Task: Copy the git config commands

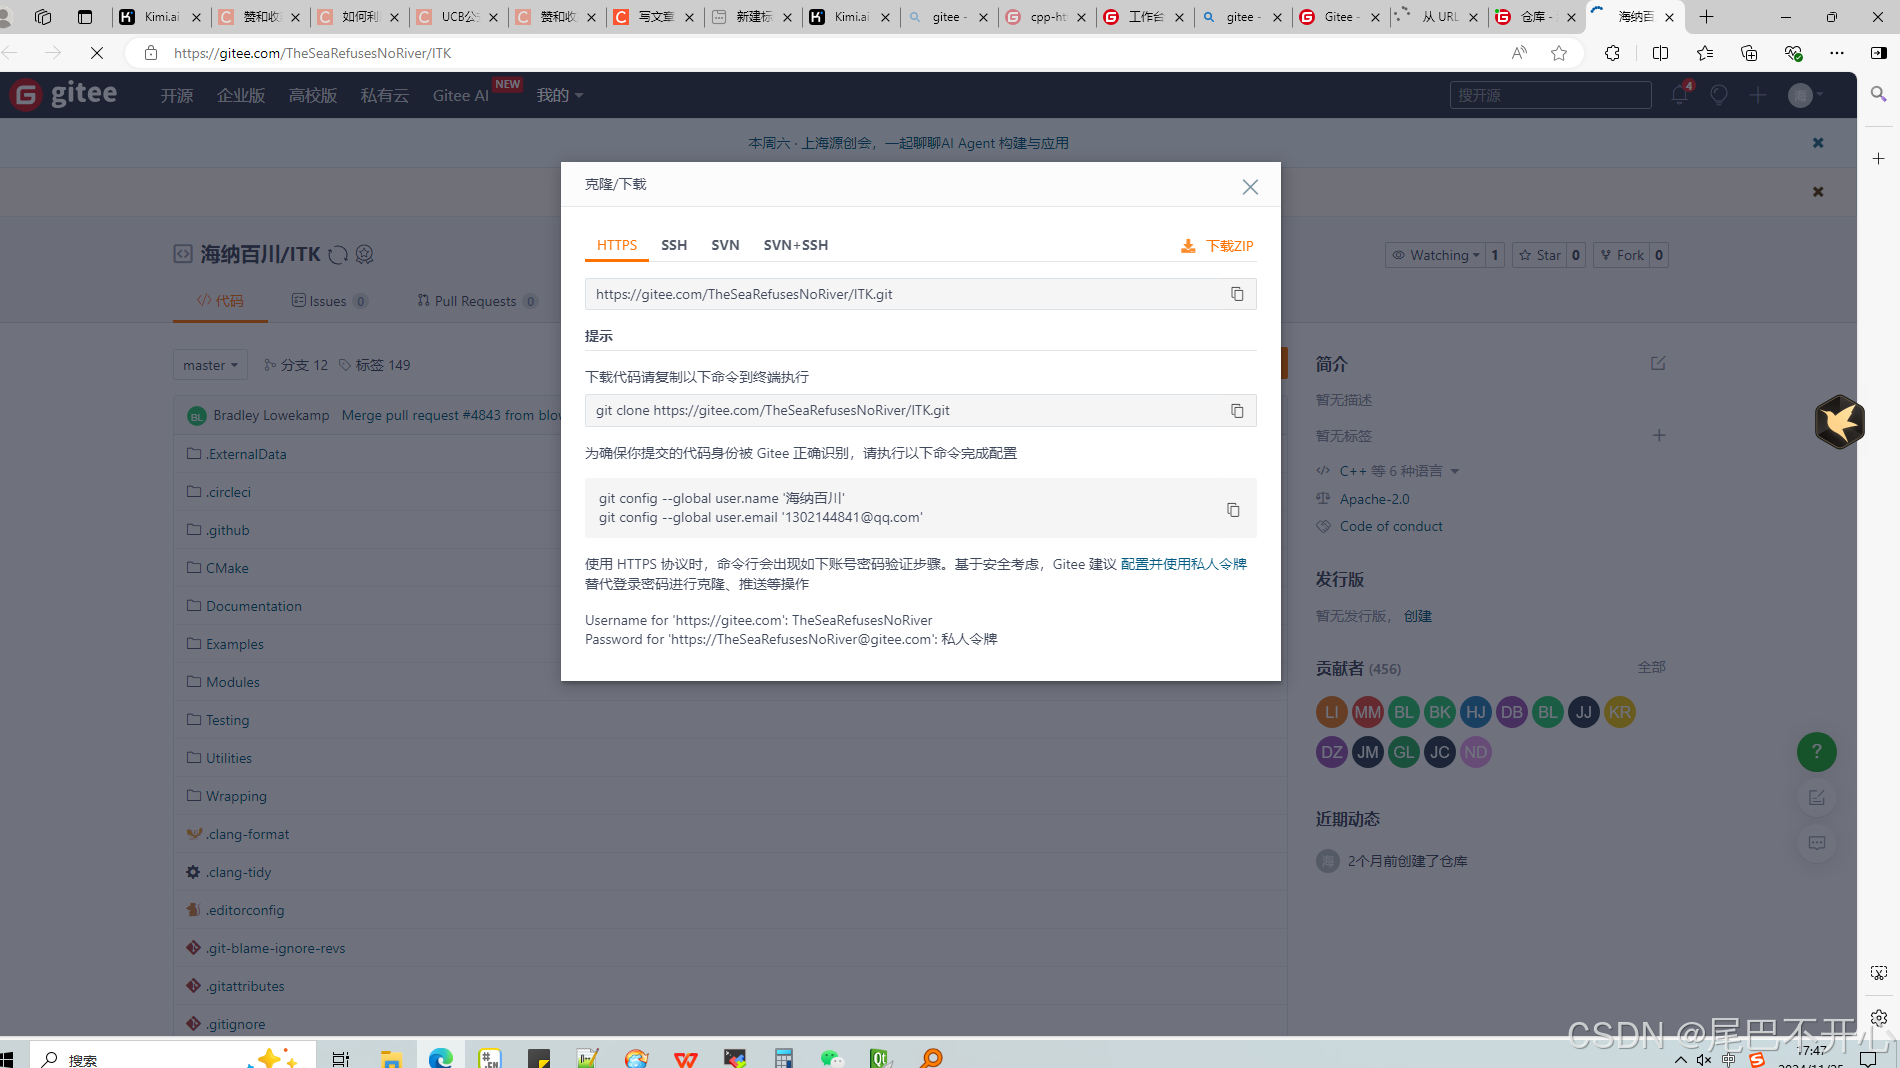Action: (x=1233, y=510)
